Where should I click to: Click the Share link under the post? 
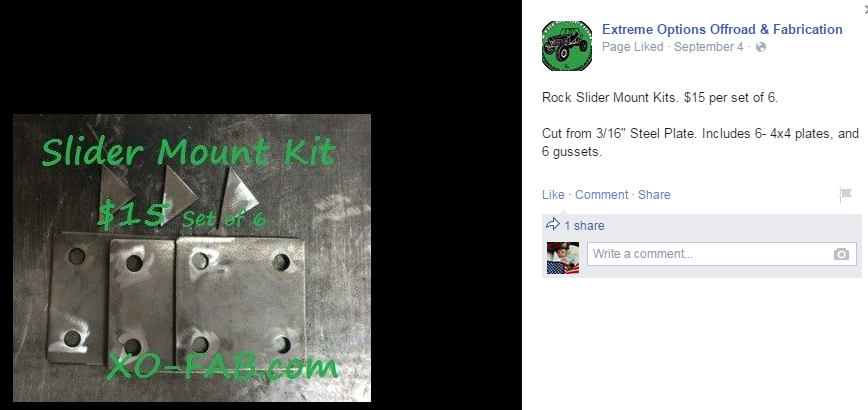[654, 195]
